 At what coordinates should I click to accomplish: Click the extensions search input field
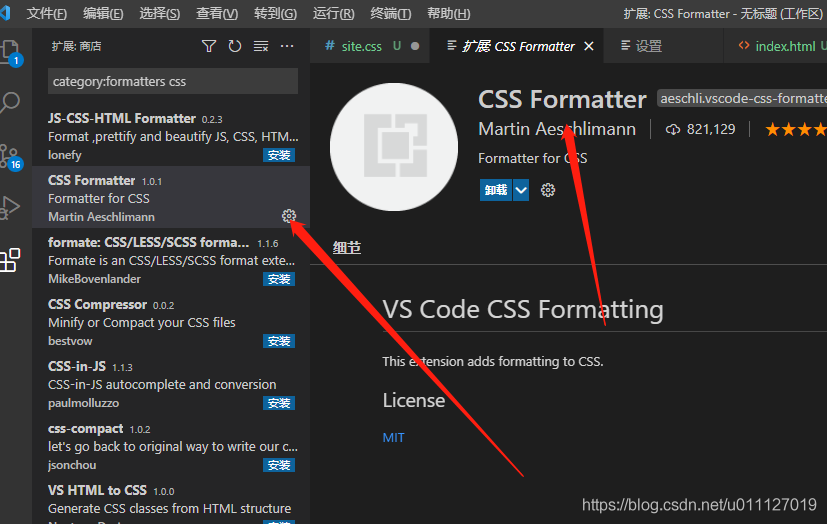click(x=173, y=81)
